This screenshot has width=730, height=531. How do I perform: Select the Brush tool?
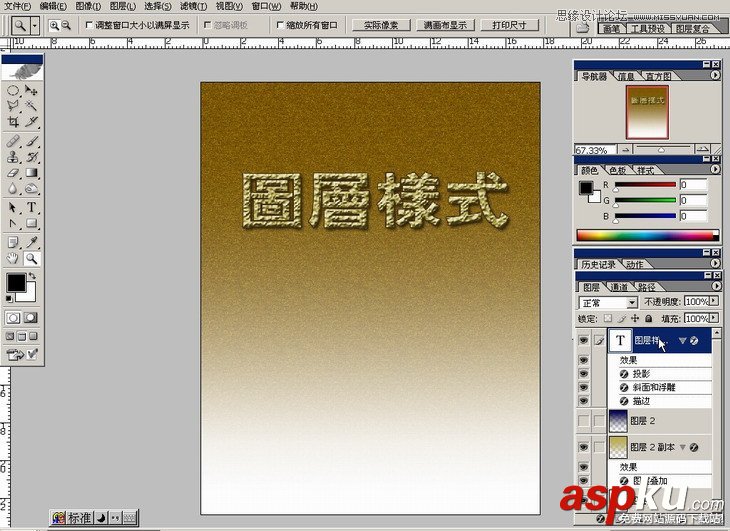[x=31, y=141]
